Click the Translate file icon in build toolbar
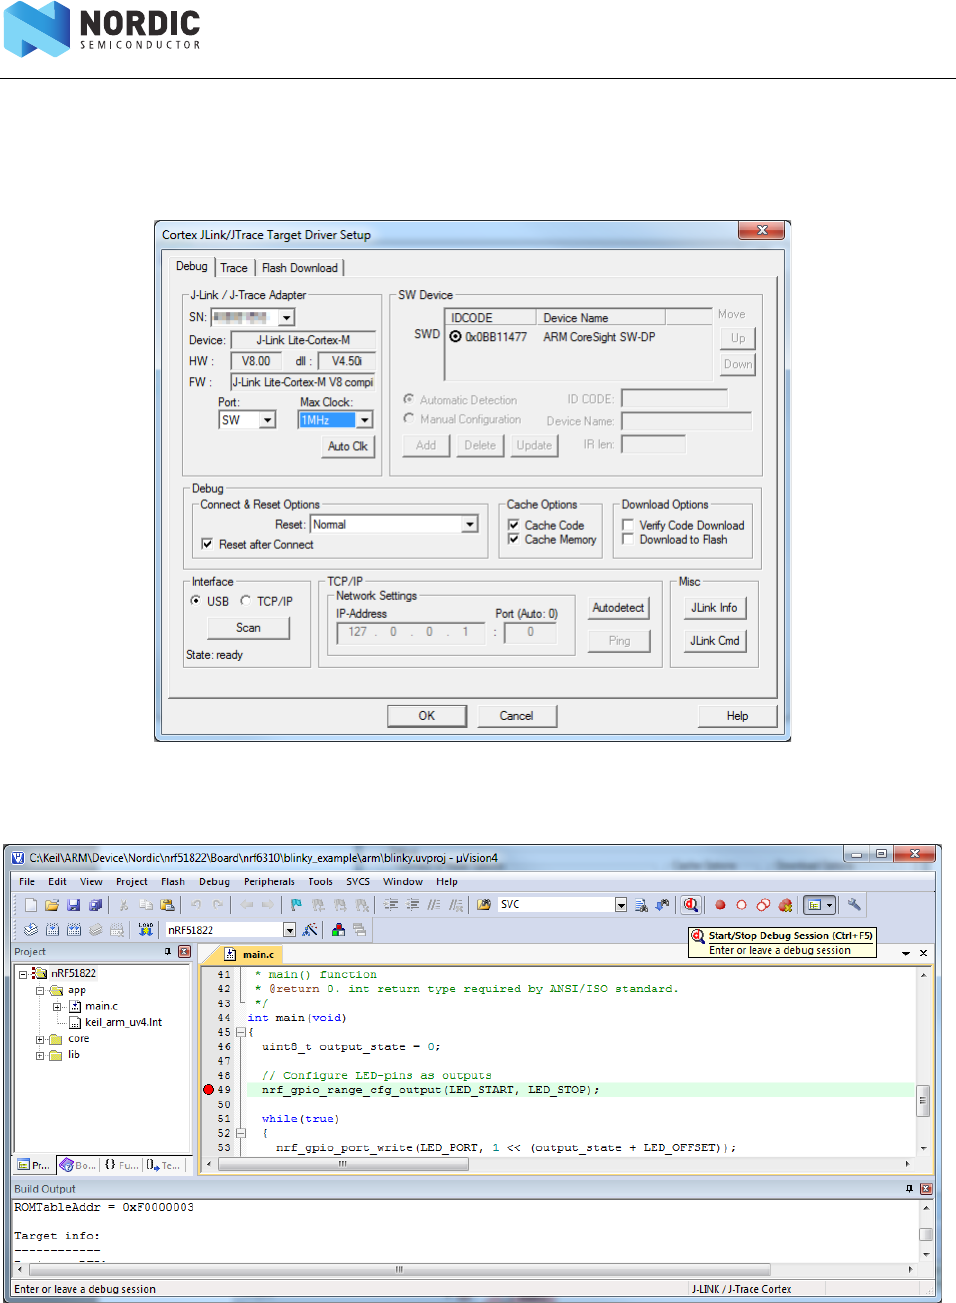 (31, 930)
